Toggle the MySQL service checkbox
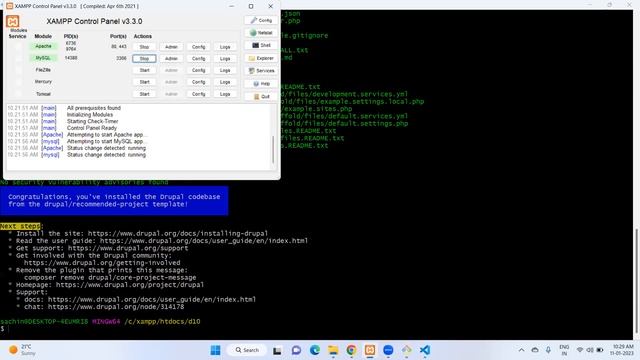 click(x=18, y=58)
